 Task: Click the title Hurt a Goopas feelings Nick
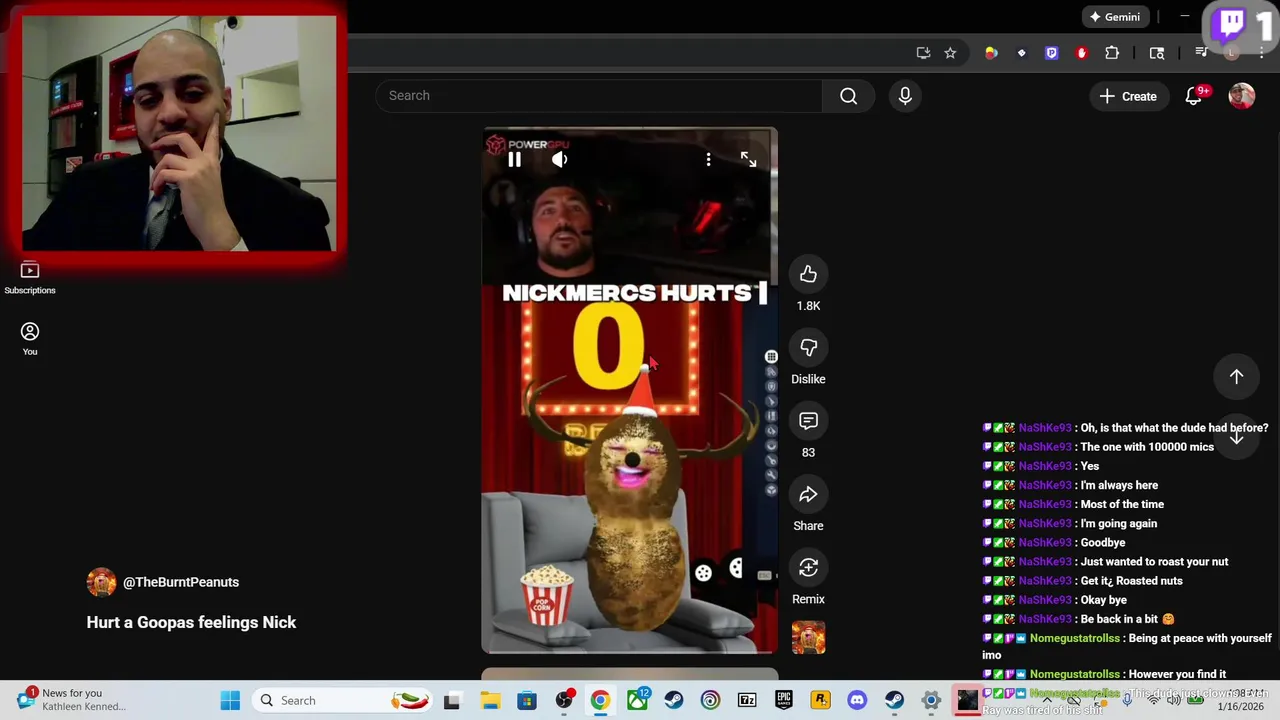191,622
